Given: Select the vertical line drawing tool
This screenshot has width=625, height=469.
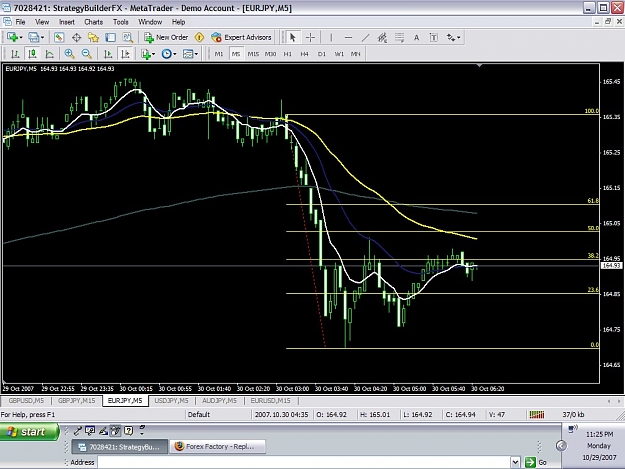Looking at the screenshot, I should click(x=331, y=37).
